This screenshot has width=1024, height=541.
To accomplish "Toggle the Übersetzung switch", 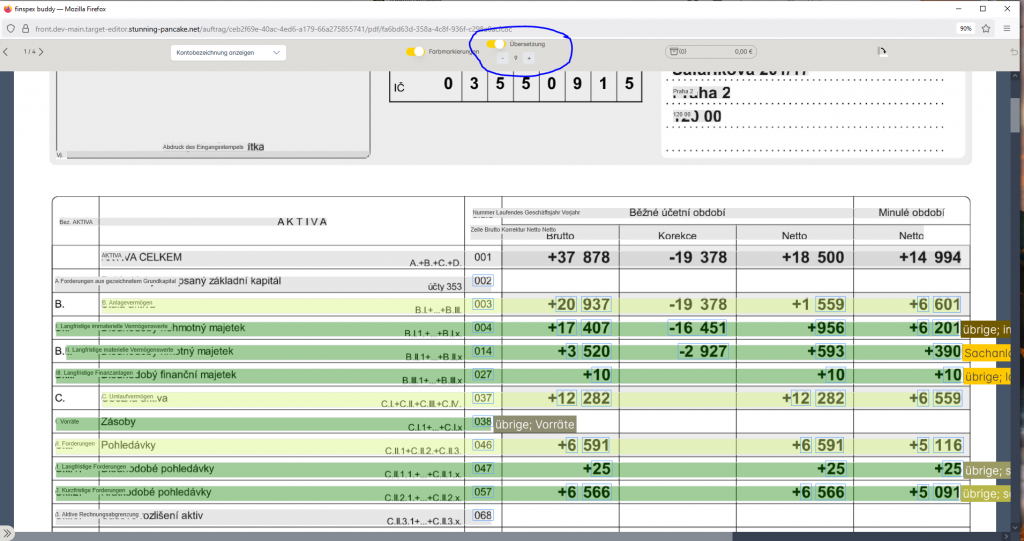I will tap(496, 44).
